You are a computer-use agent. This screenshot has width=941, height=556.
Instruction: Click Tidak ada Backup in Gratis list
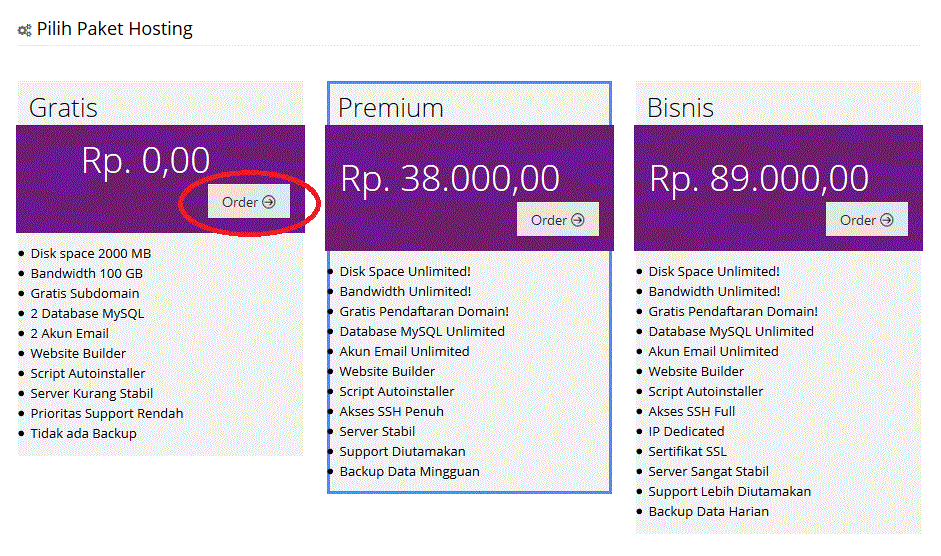tap(83, 433)
